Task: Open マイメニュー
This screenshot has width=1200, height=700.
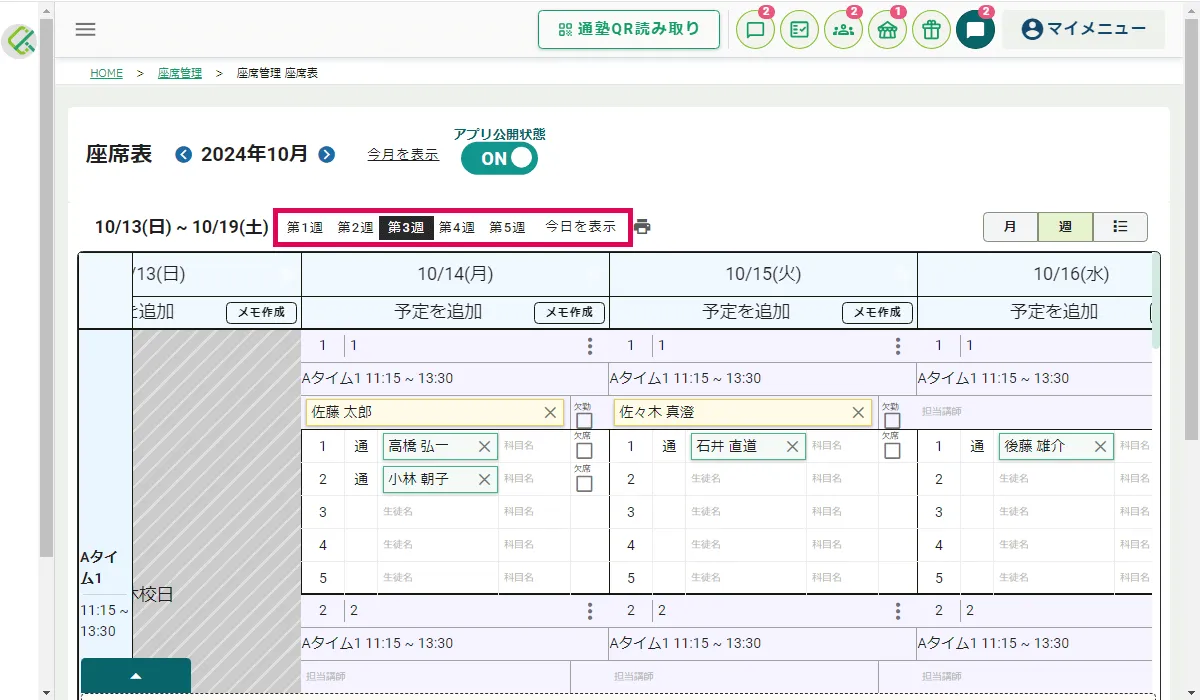Action: (x=1083, y=29)
